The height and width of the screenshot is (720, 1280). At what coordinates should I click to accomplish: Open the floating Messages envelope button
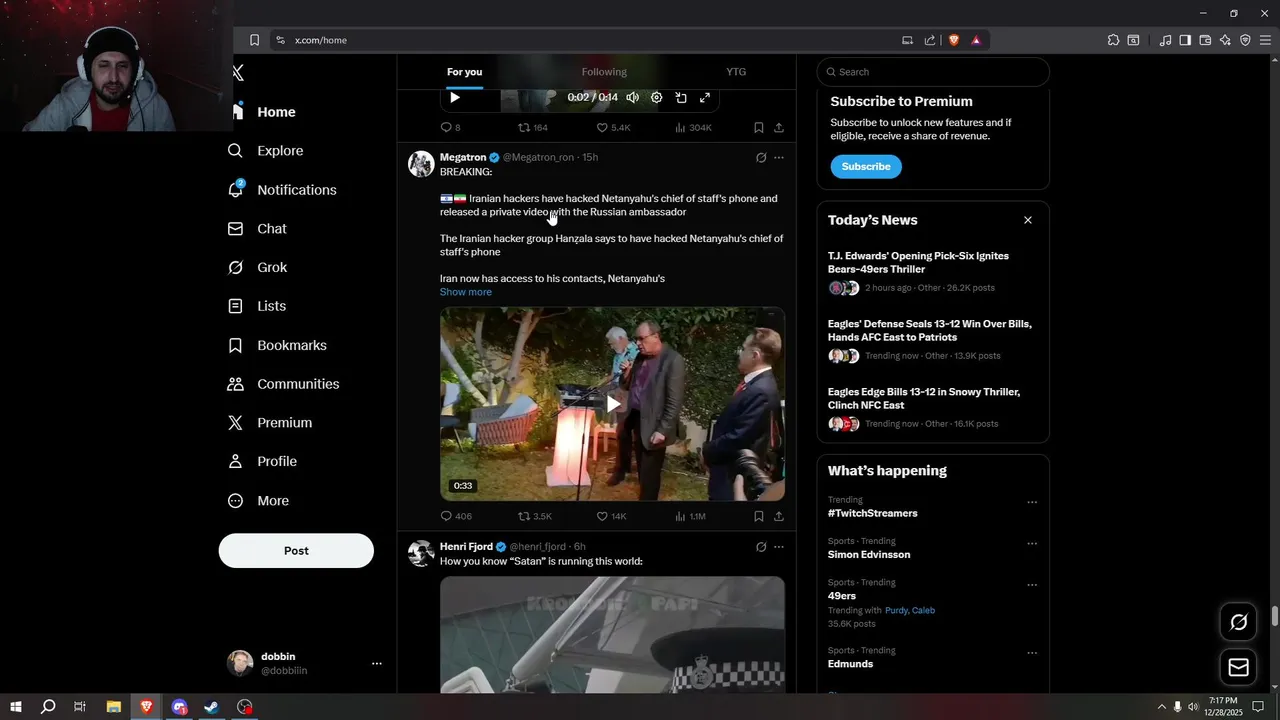pyautogui.click(x=1239, y=667)
